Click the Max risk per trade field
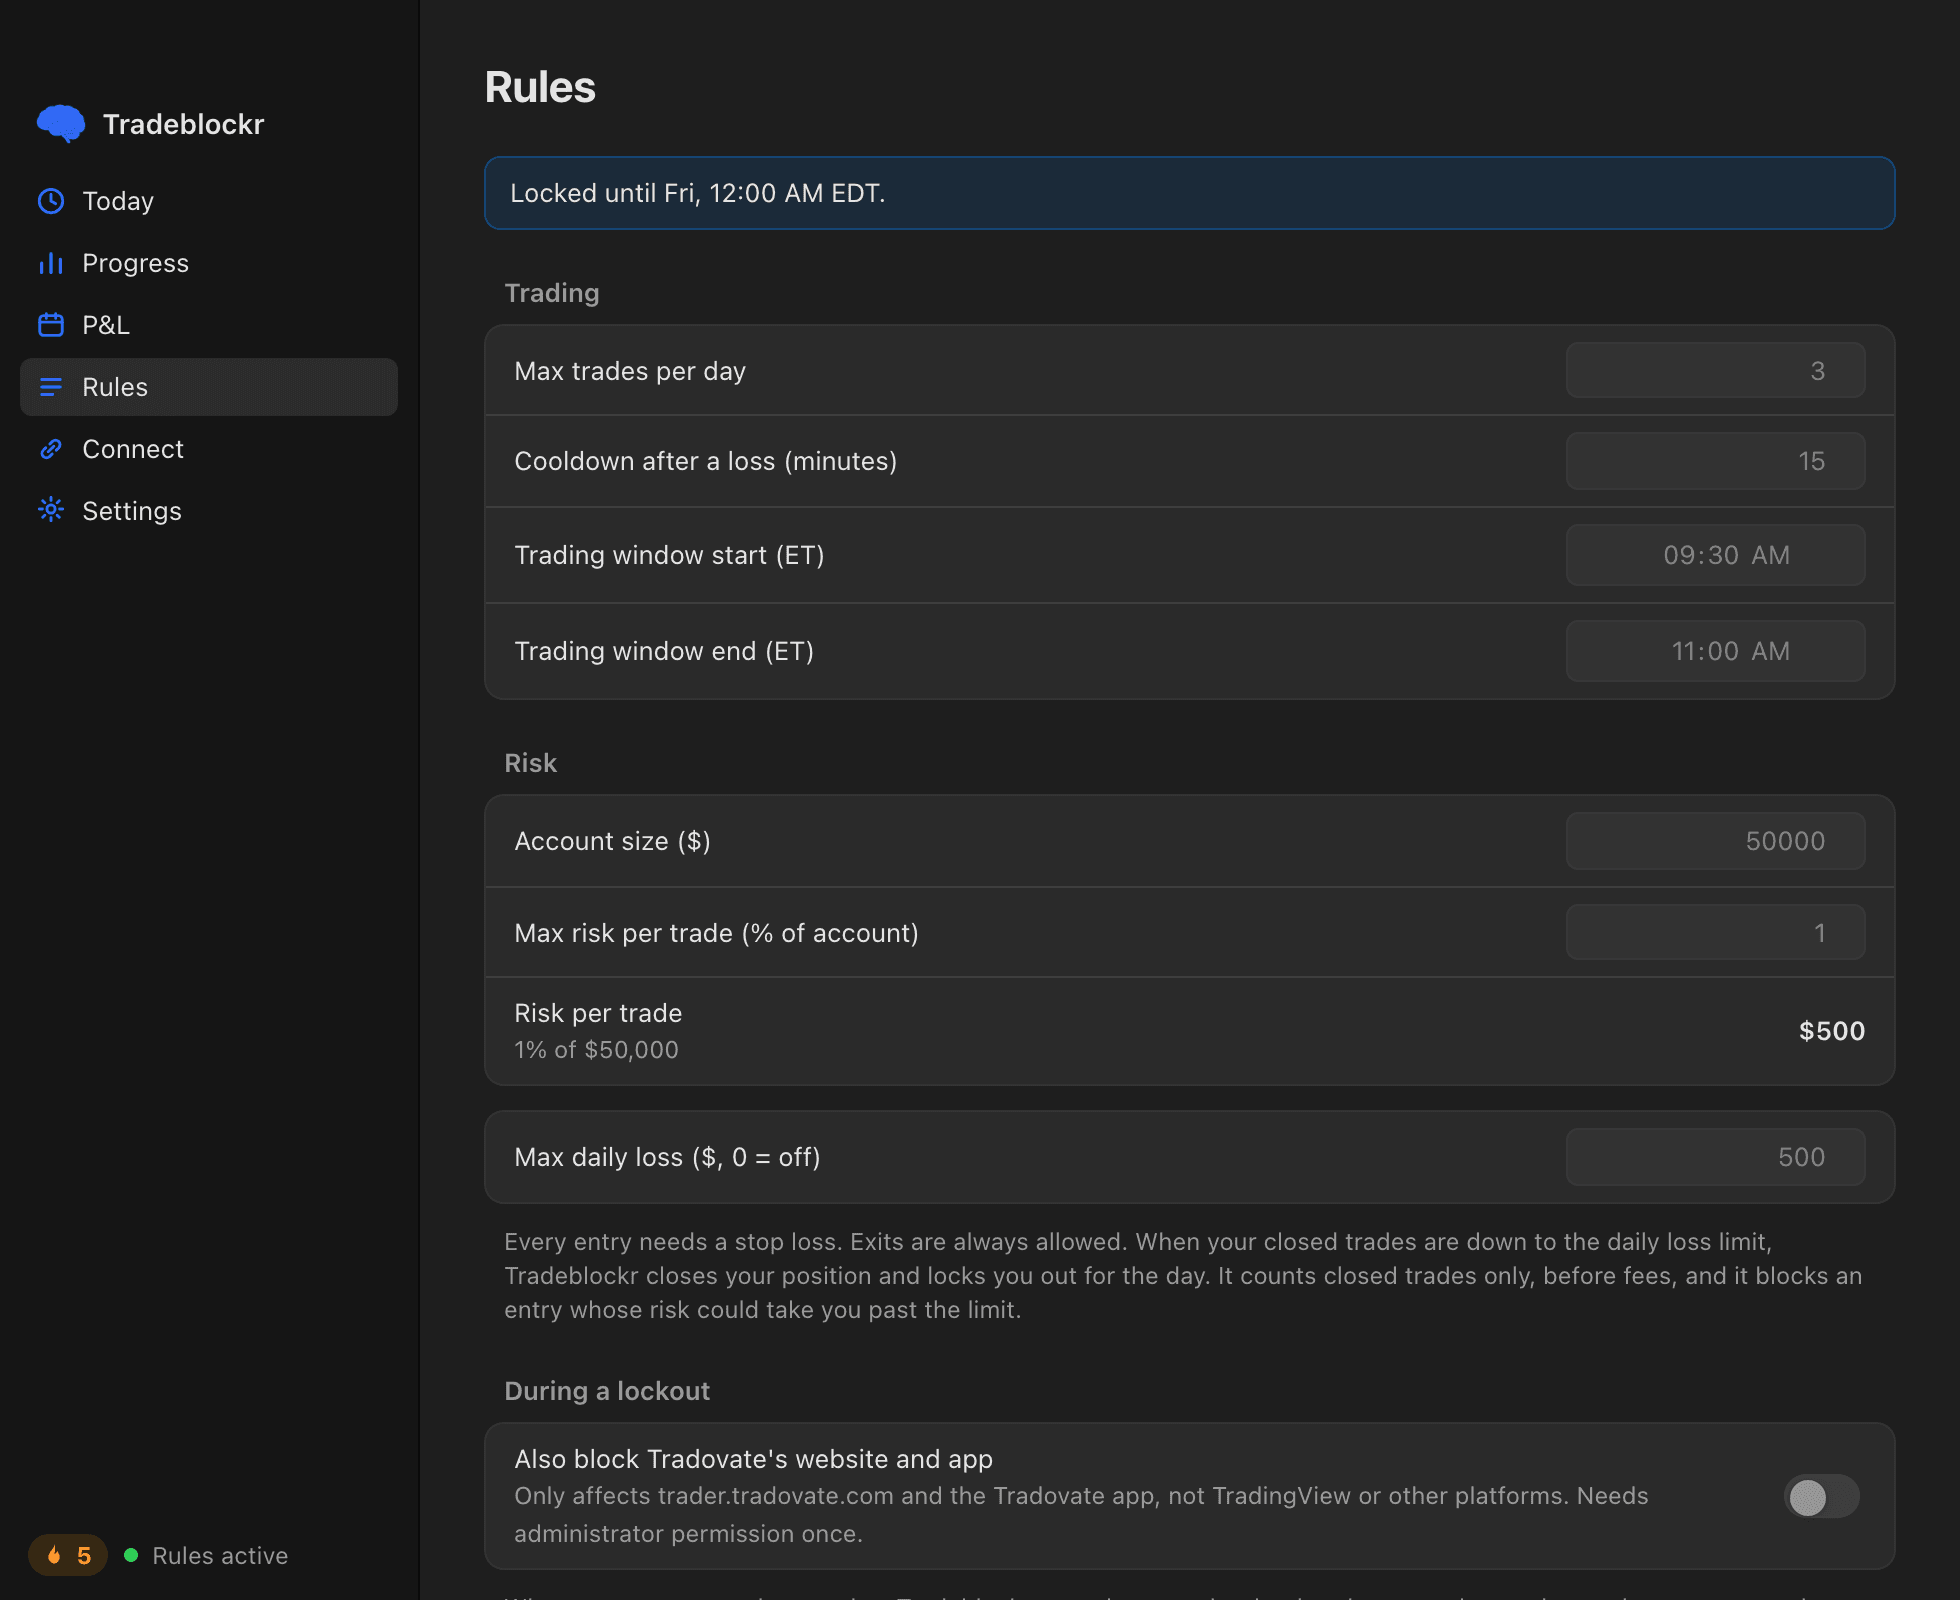This screenshot has width=1960, height=1600. coord(1715,933)
